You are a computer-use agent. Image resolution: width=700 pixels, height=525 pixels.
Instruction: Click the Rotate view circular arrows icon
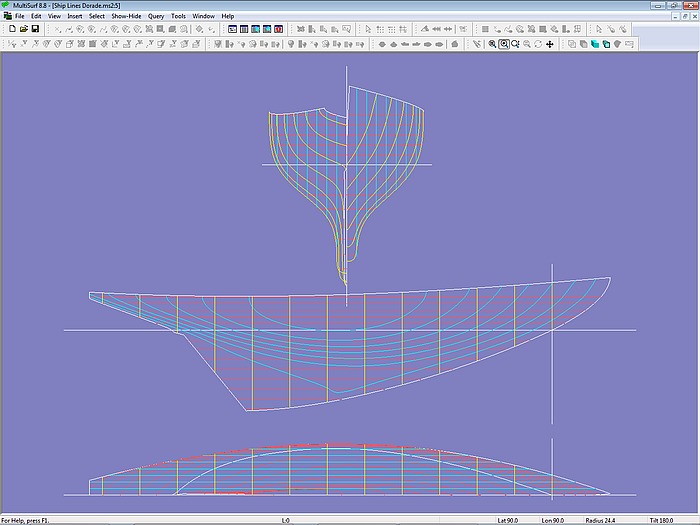click(x=538, y=44)
